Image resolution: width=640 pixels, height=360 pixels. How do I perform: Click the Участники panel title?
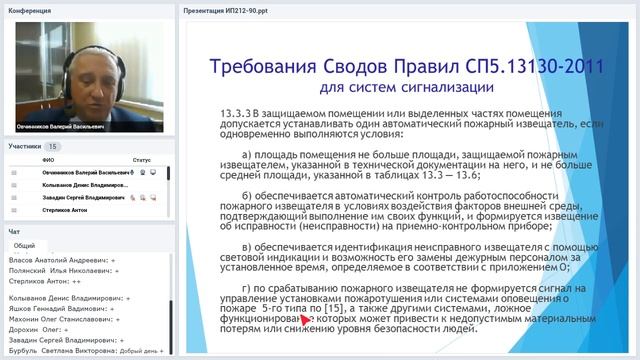[25, 146]
